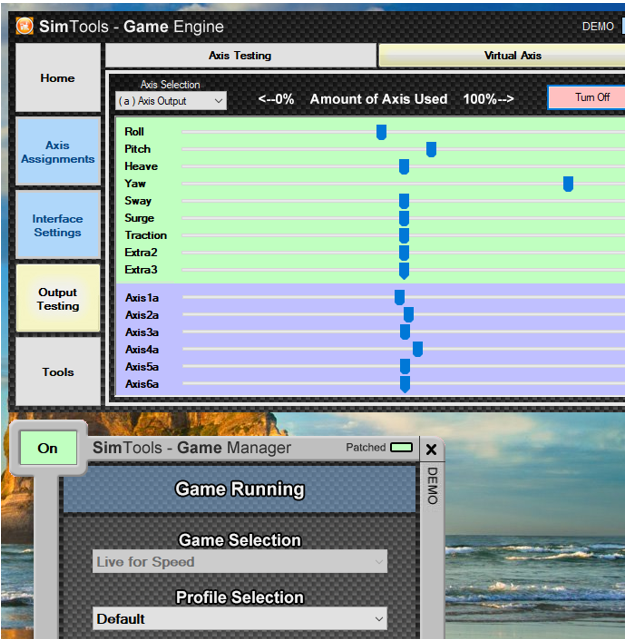Expand the Default profile dropdown
Screen dimensions: 637x639
click(x=240, y=619)
